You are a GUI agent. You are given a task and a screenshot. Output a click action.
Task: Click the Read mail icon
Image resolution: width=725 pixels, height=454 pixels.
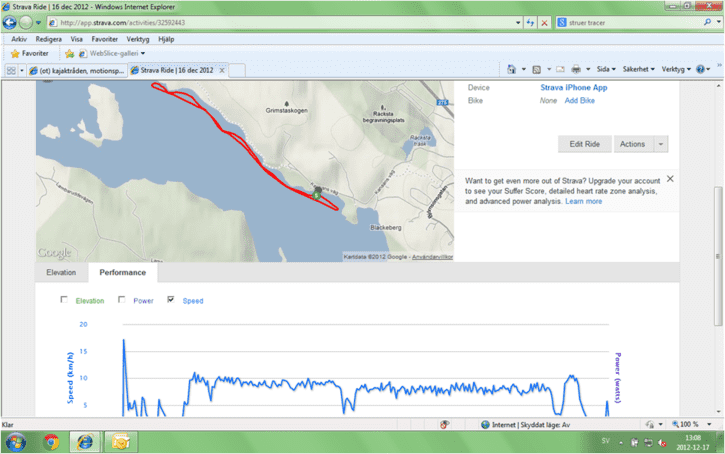[x=560, y=69]
